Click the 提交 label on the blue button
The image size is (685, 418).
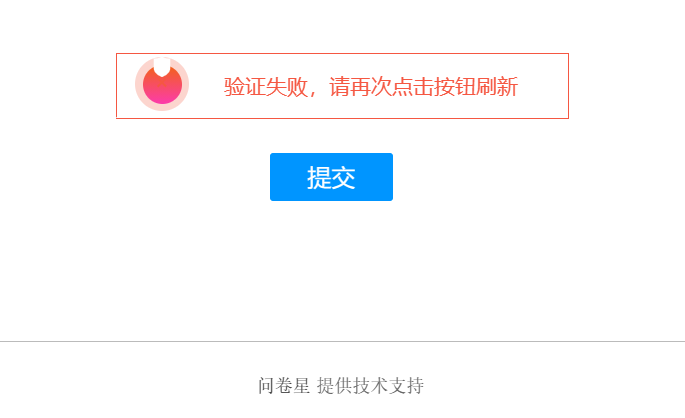tap(331, 177)
